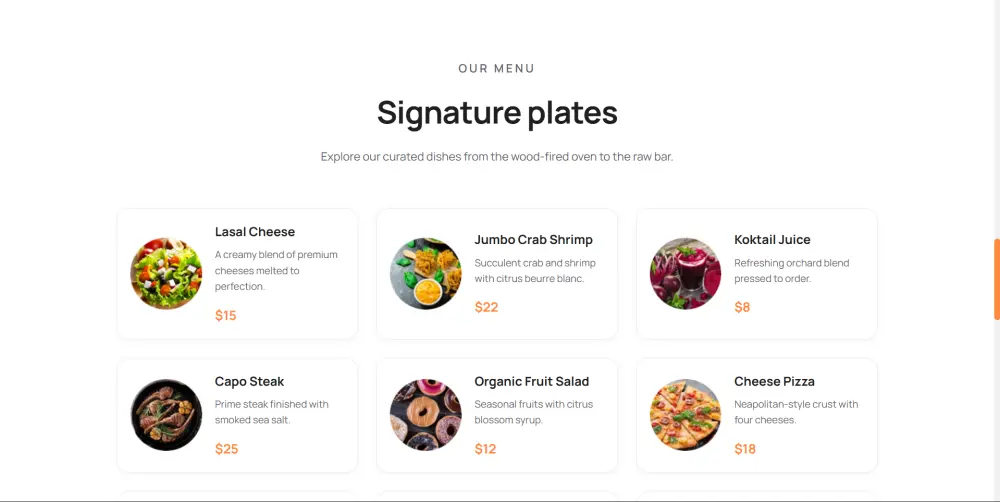Click the Cheese Pizza heading

(774, 382)
